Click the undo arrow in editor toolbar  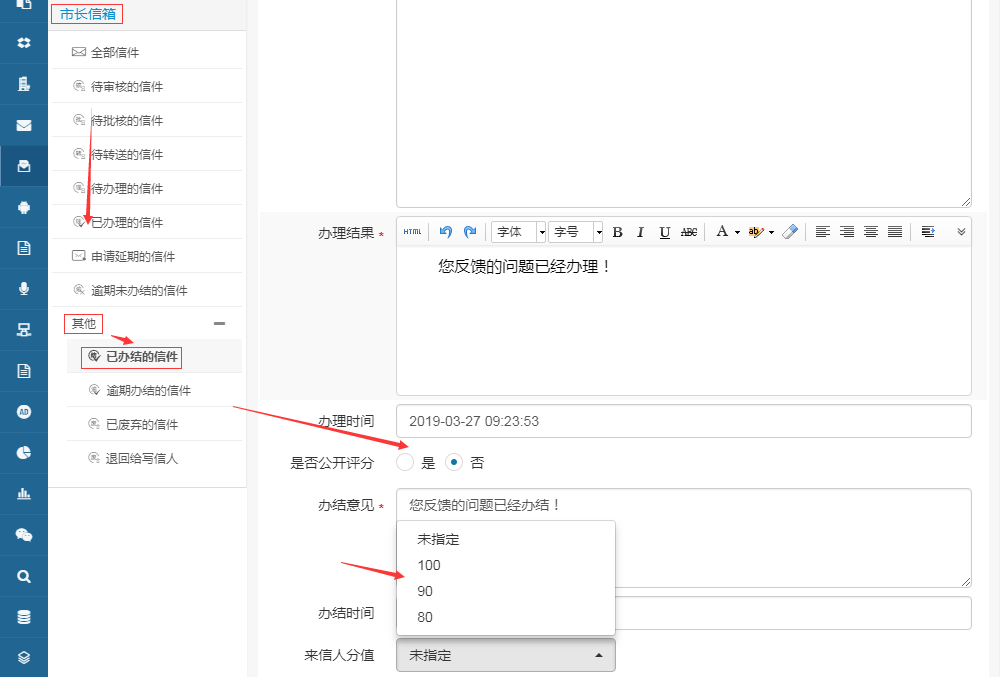446,232
